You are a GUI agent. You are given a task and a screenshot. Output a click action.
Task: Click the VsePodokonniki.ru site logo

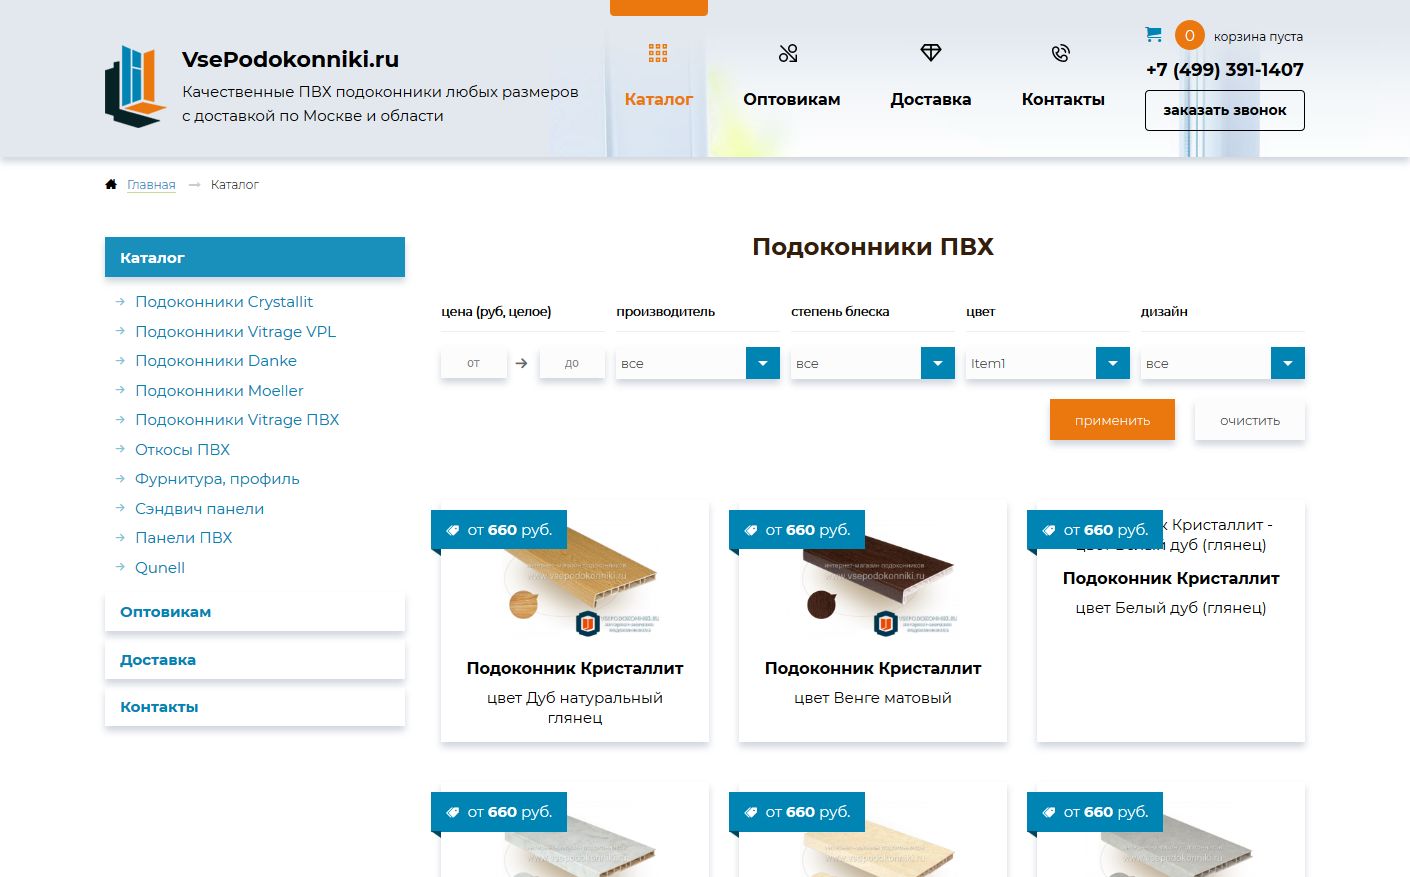[x=135, y=86]
